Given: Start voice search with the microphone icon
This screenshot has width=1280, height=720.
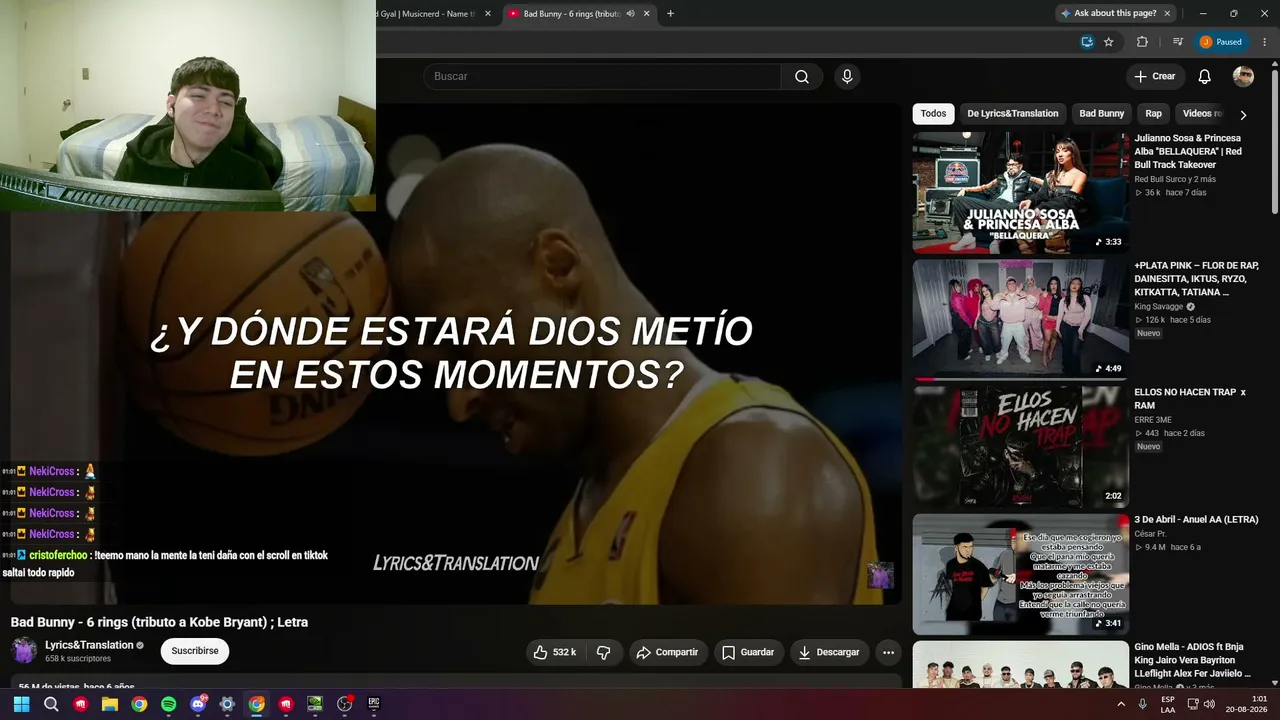Looking at the screenshot, I should (847, 77).
